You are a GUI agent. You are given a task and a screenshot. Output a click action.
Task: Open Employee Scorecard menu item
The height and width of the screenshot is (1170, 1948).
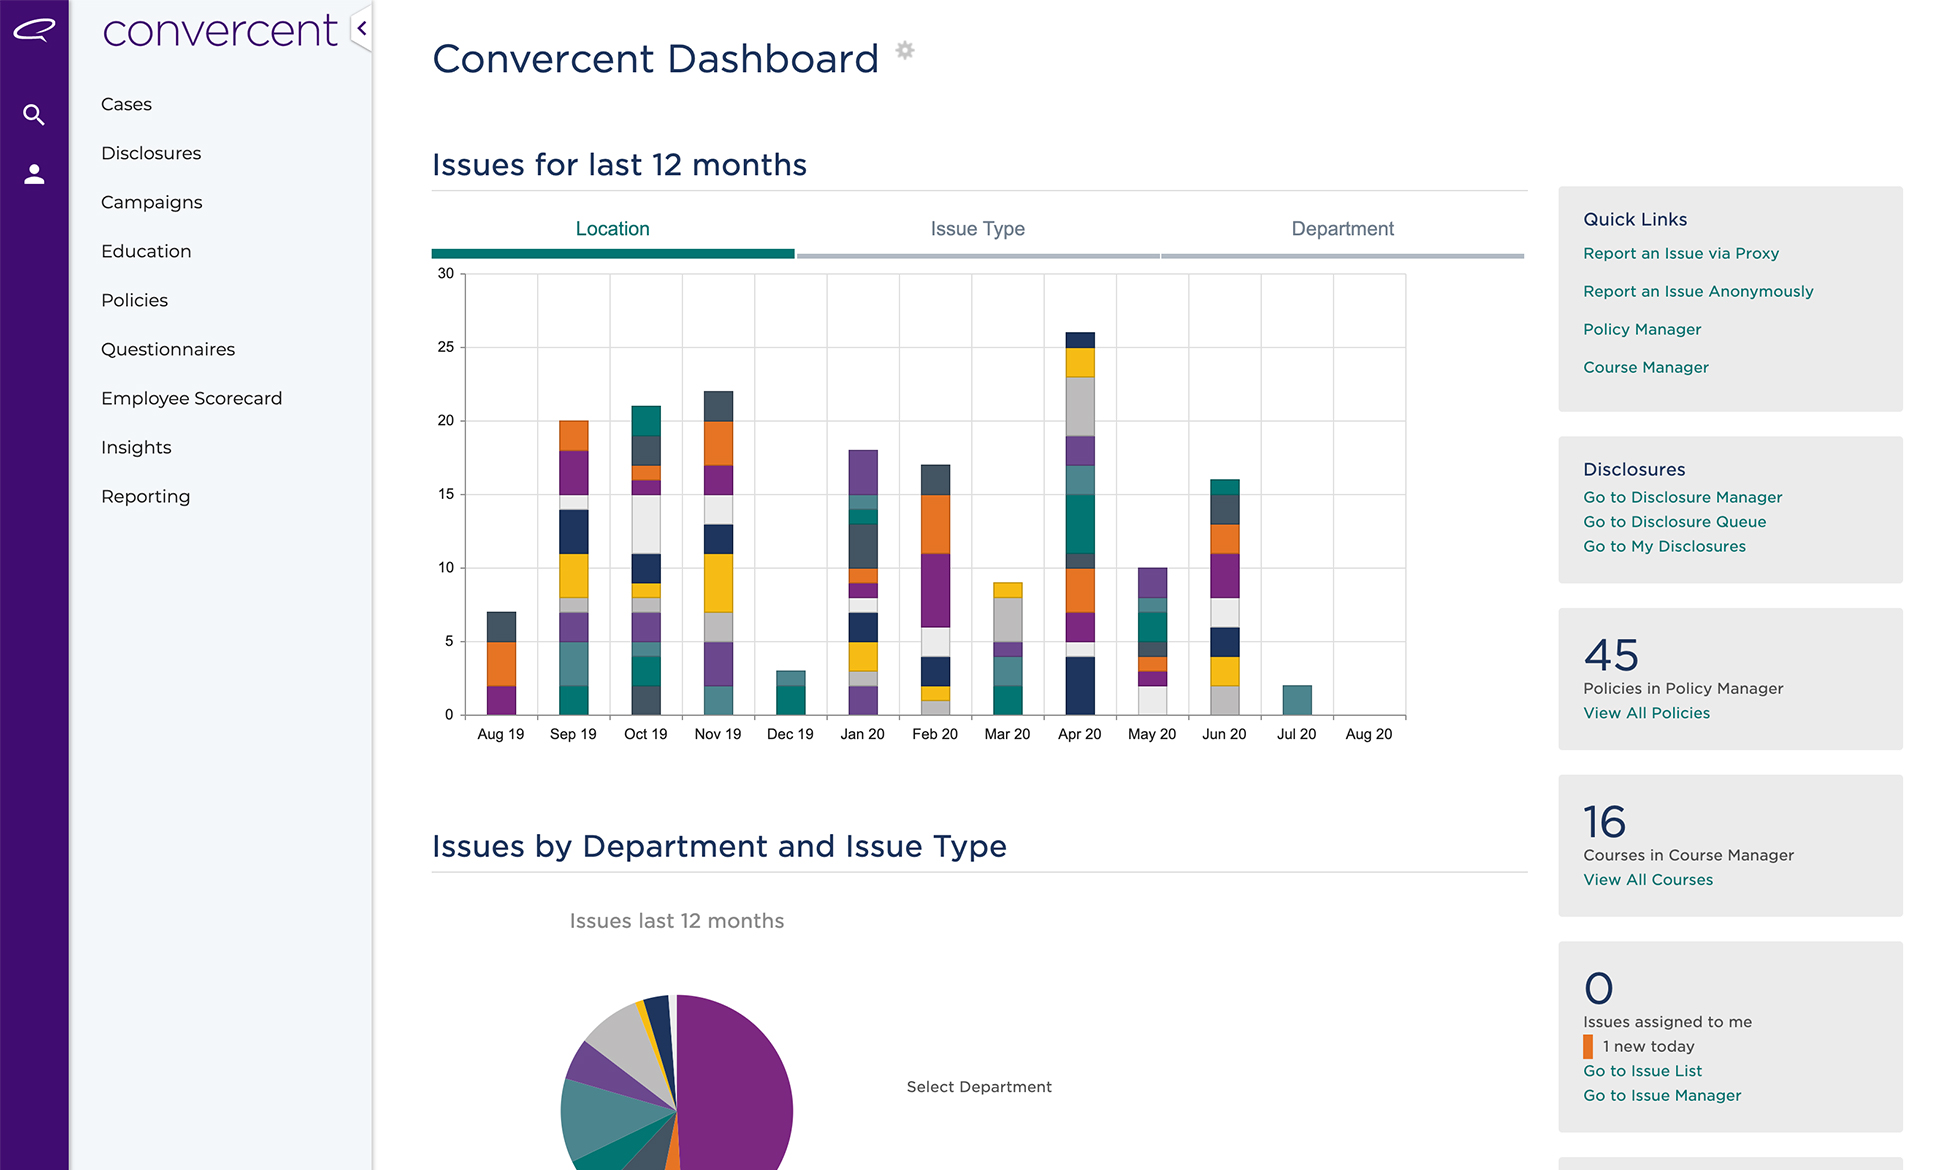[191, 398]
